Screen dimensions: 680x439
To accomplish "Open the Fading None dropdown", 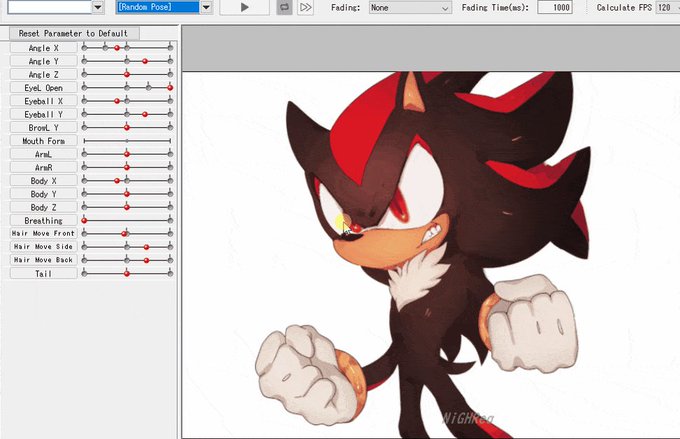I will click(410, 8).
